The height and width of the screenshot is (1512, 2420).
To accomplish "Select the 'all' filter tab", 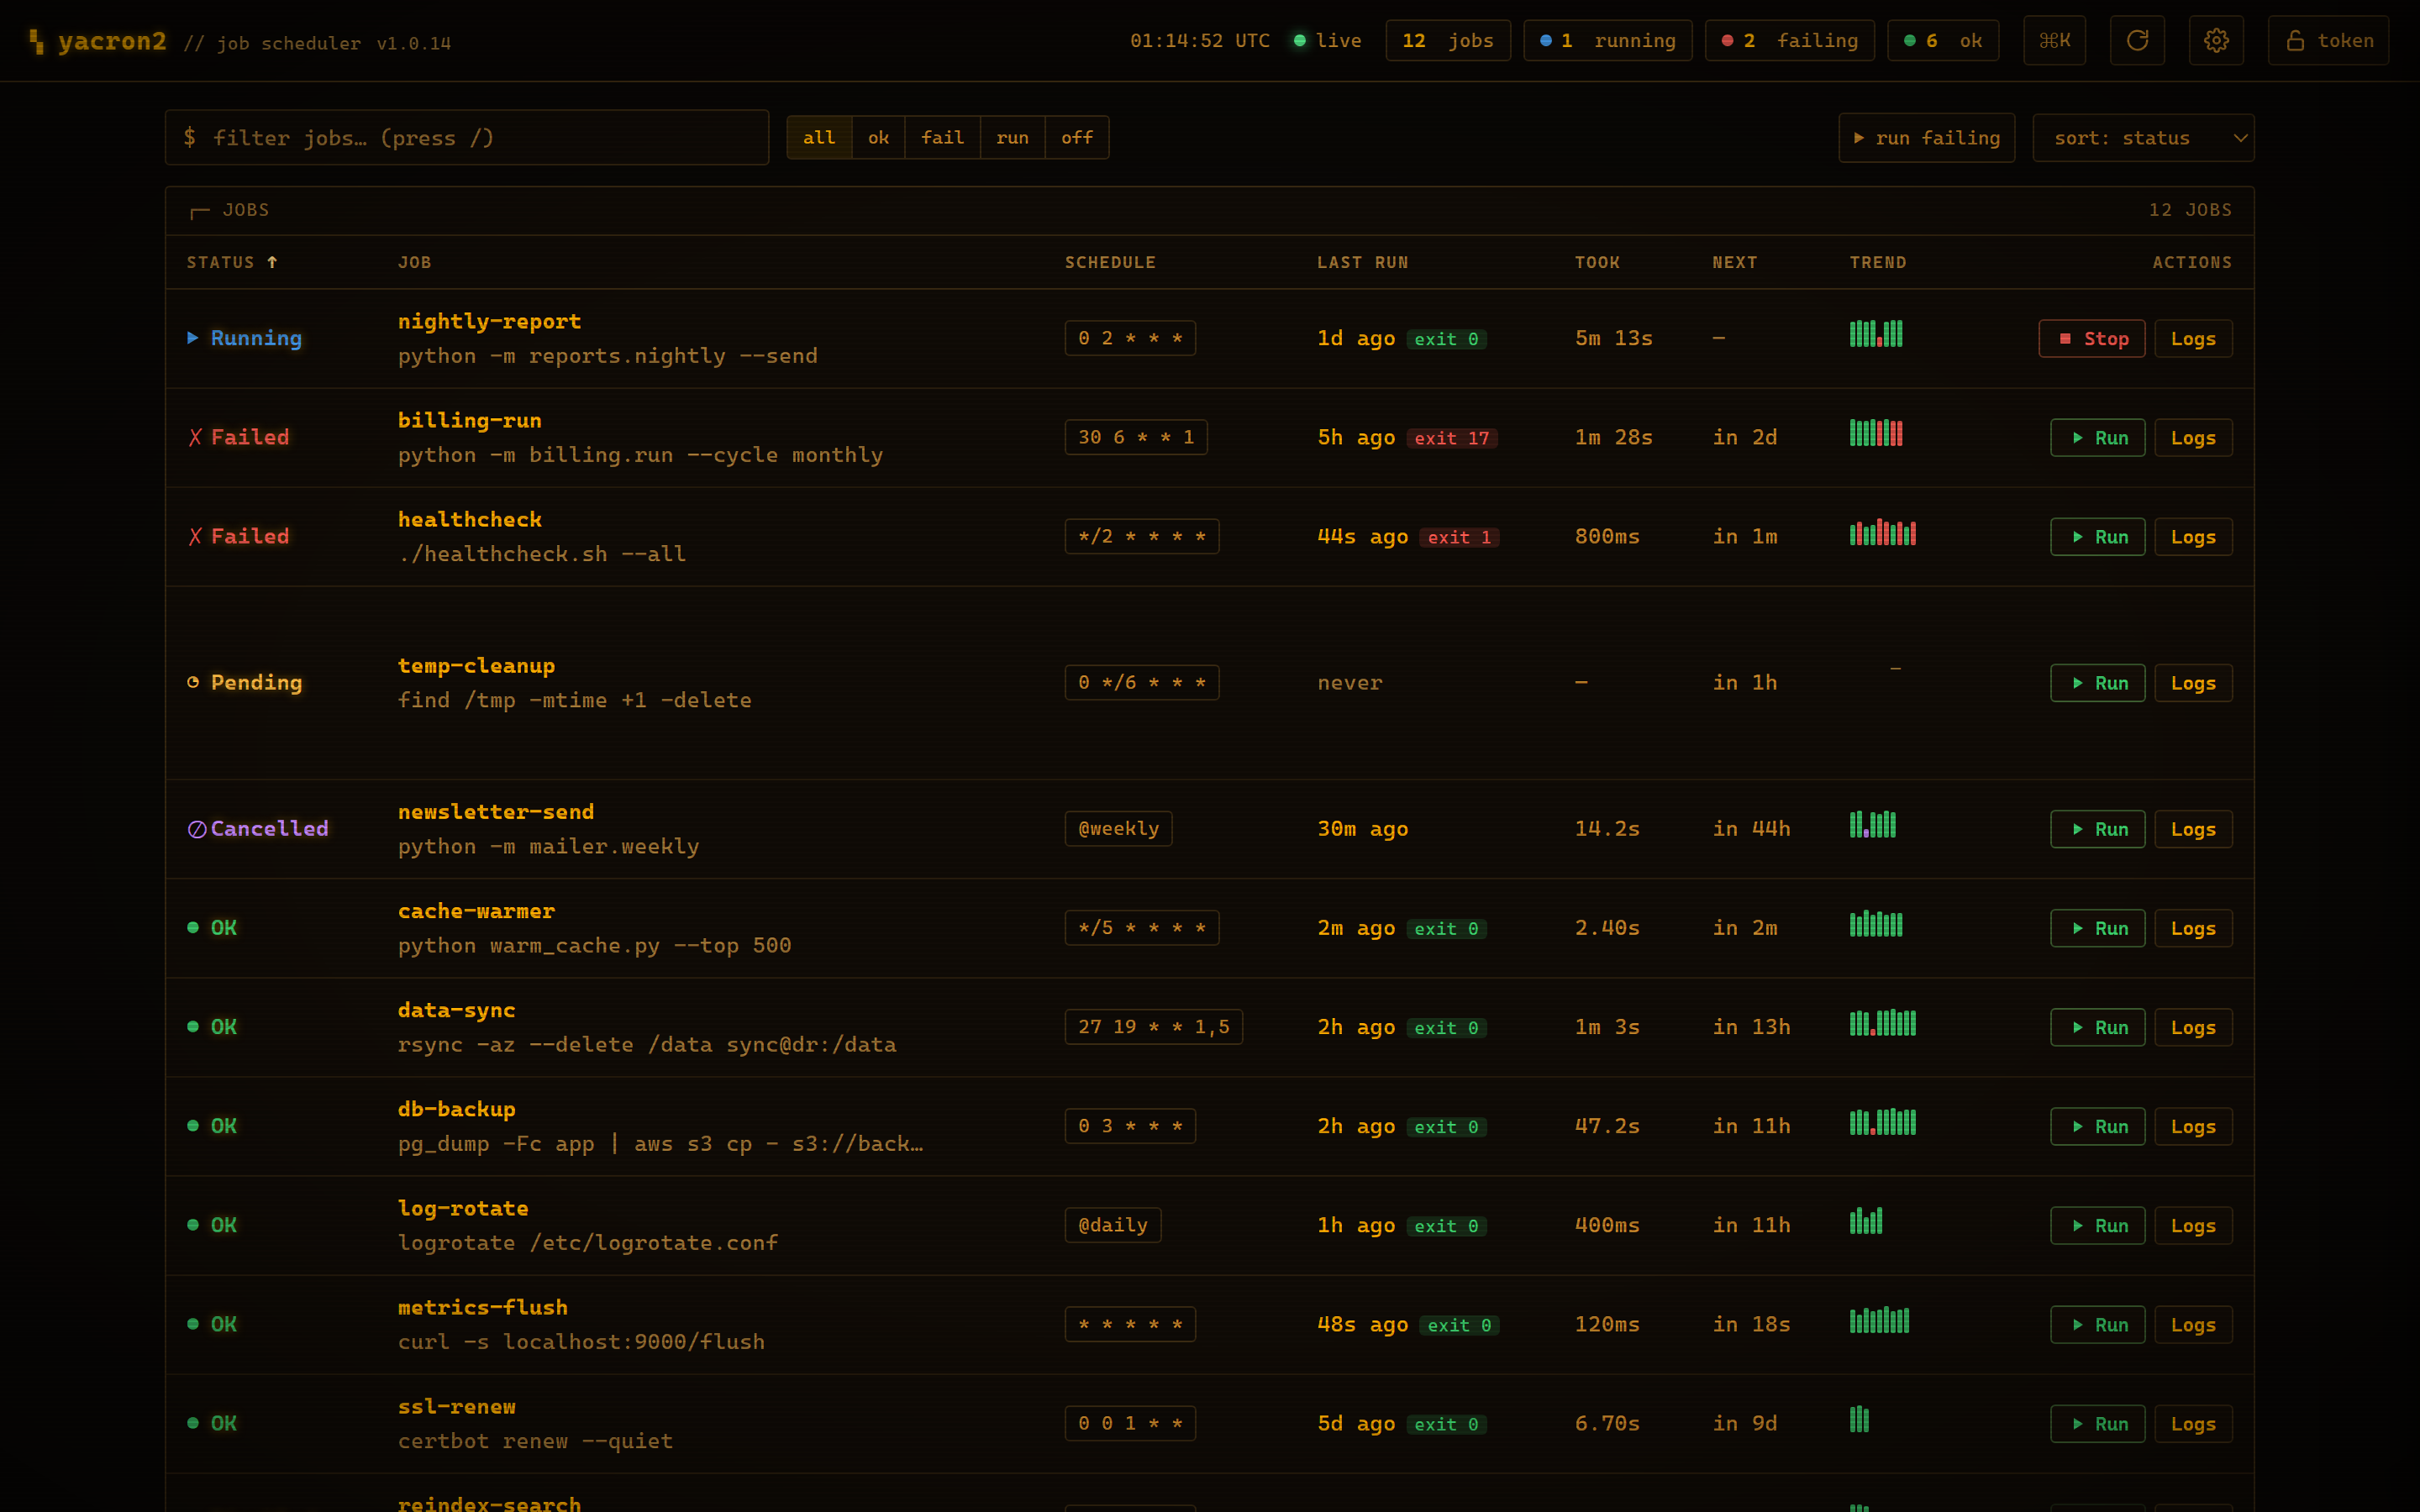I will click(x=819, y=137).
